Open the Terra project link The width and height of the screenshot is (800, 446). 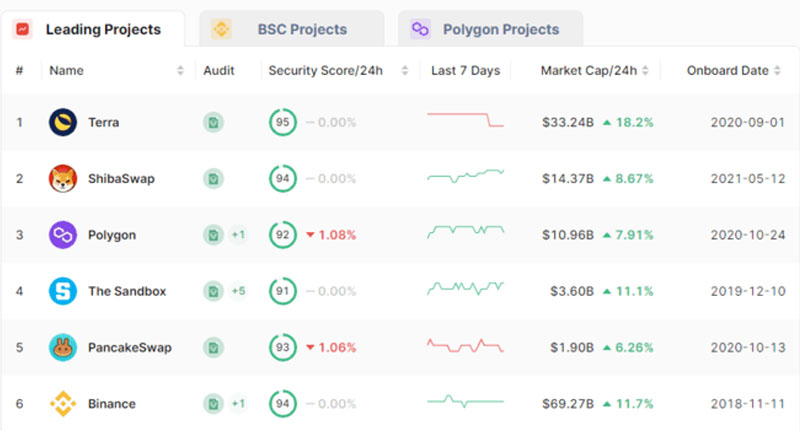[x=104, y=122]
